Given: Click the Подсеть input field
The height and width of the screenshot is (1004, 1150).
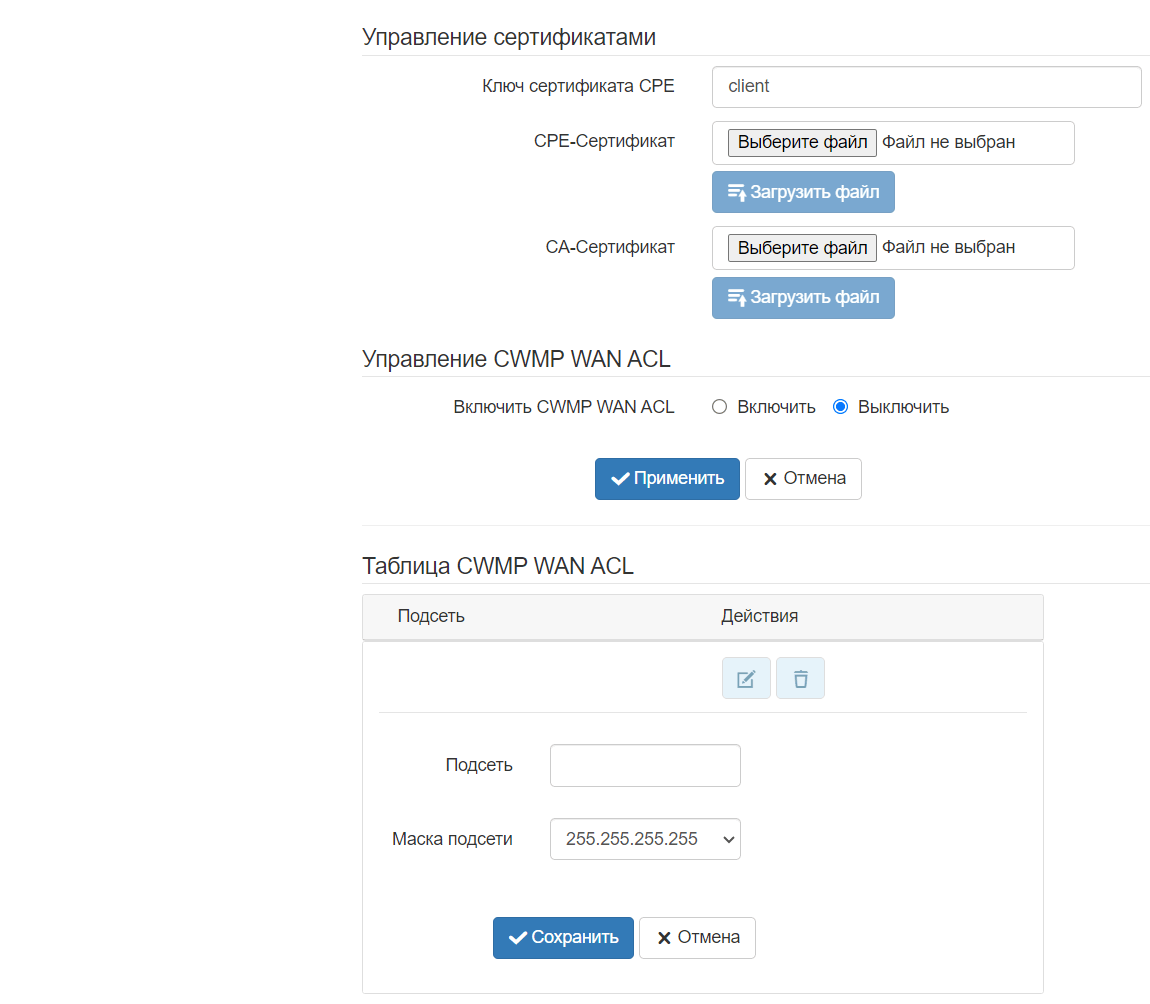Looking at the screenshot, I should click(645, 766).
